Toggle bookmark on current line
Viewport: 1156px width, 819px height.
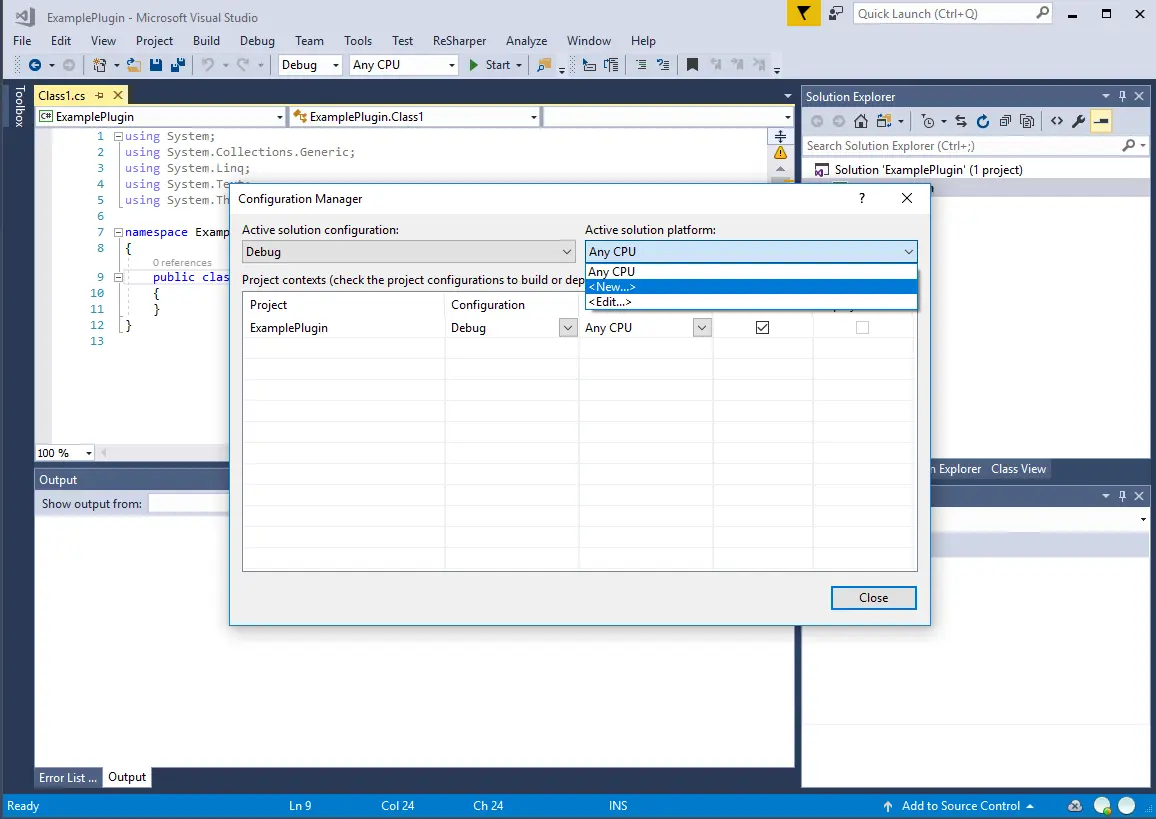(692, 65)
